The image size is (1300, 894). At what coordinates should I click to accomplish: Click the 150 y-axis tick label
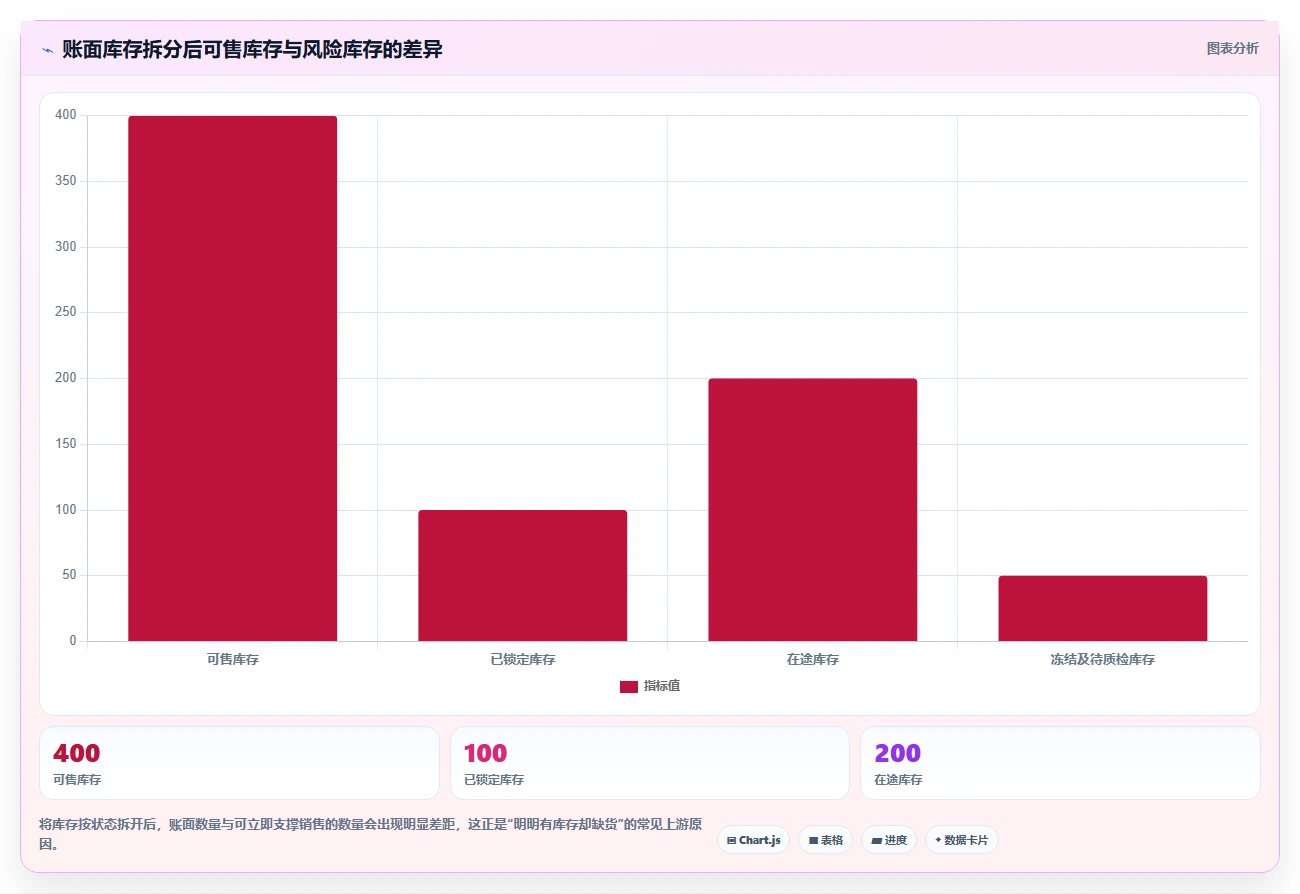coord(66,444)
